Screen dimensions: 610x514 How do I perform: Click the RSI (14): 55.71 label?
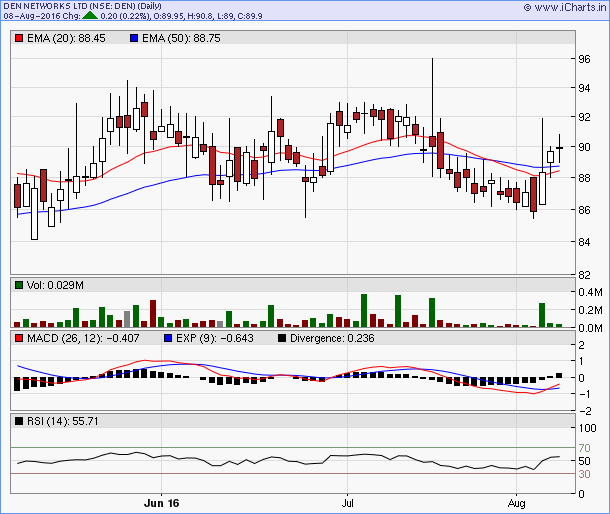tap(63, 421)
